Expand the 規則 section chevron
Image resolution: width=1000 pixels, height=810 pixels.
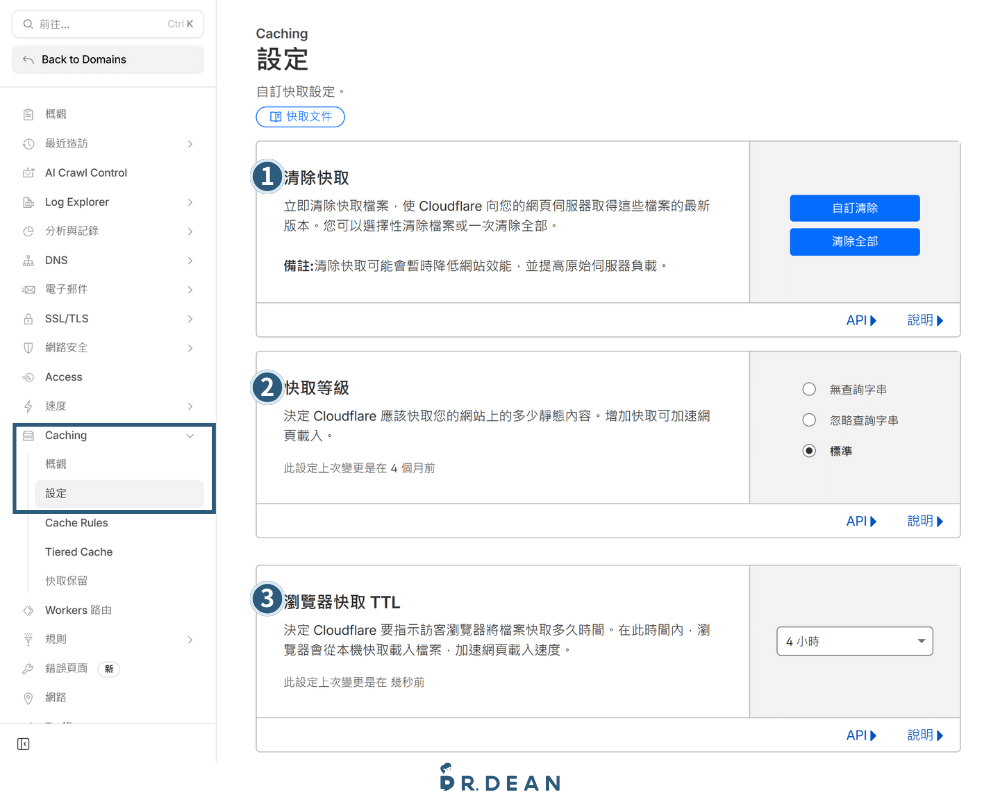(x=190, y=640)
